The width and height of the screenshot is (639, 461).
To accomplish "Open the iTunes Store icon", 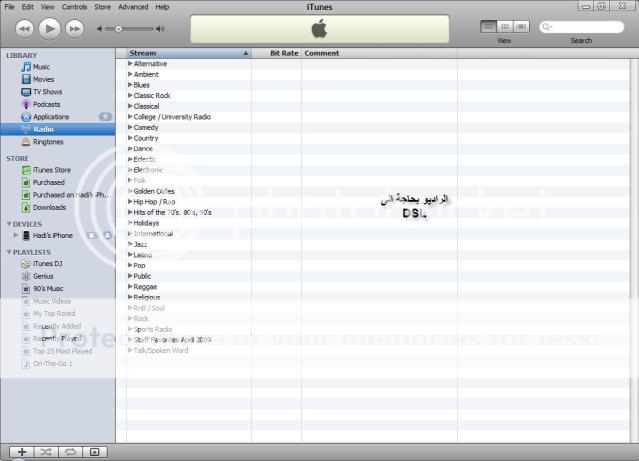I will click(x=26, y=170).
